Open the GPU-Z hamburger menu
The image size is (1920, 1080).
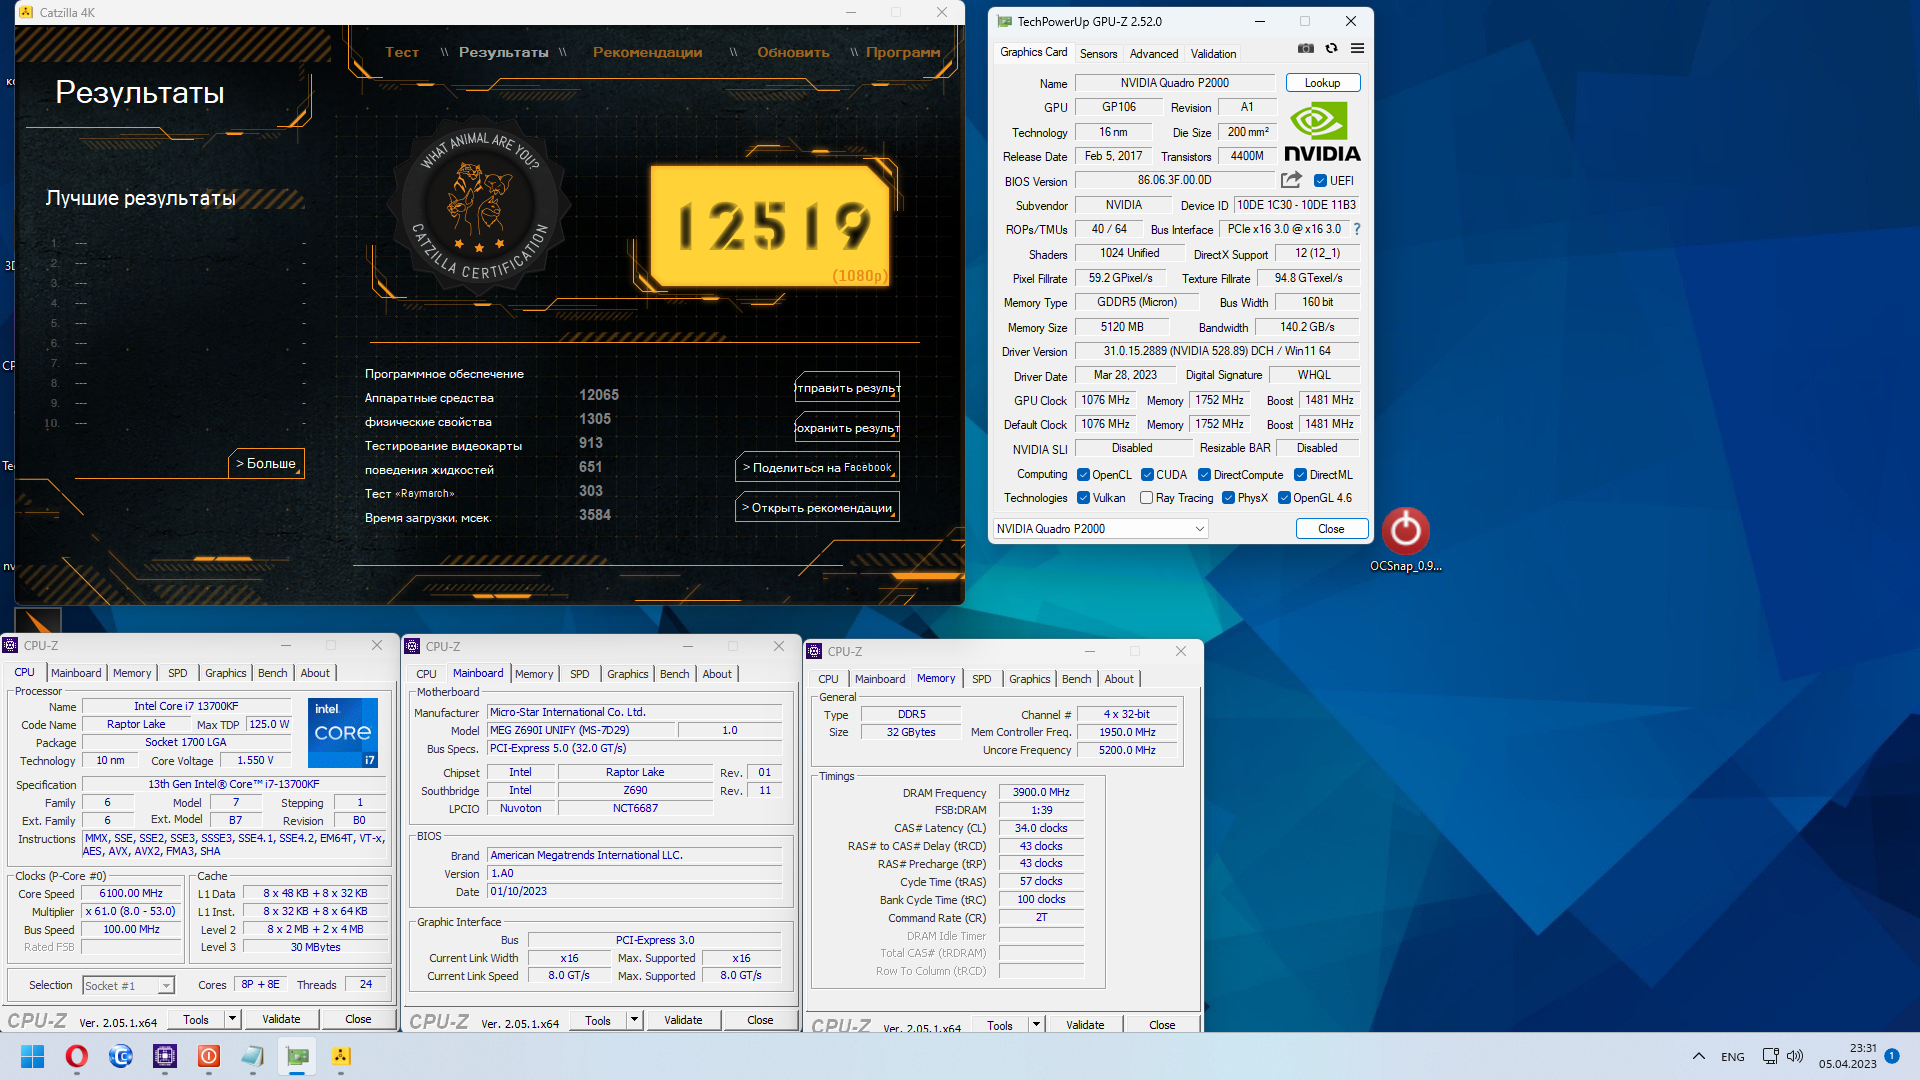pos(1357,49)
